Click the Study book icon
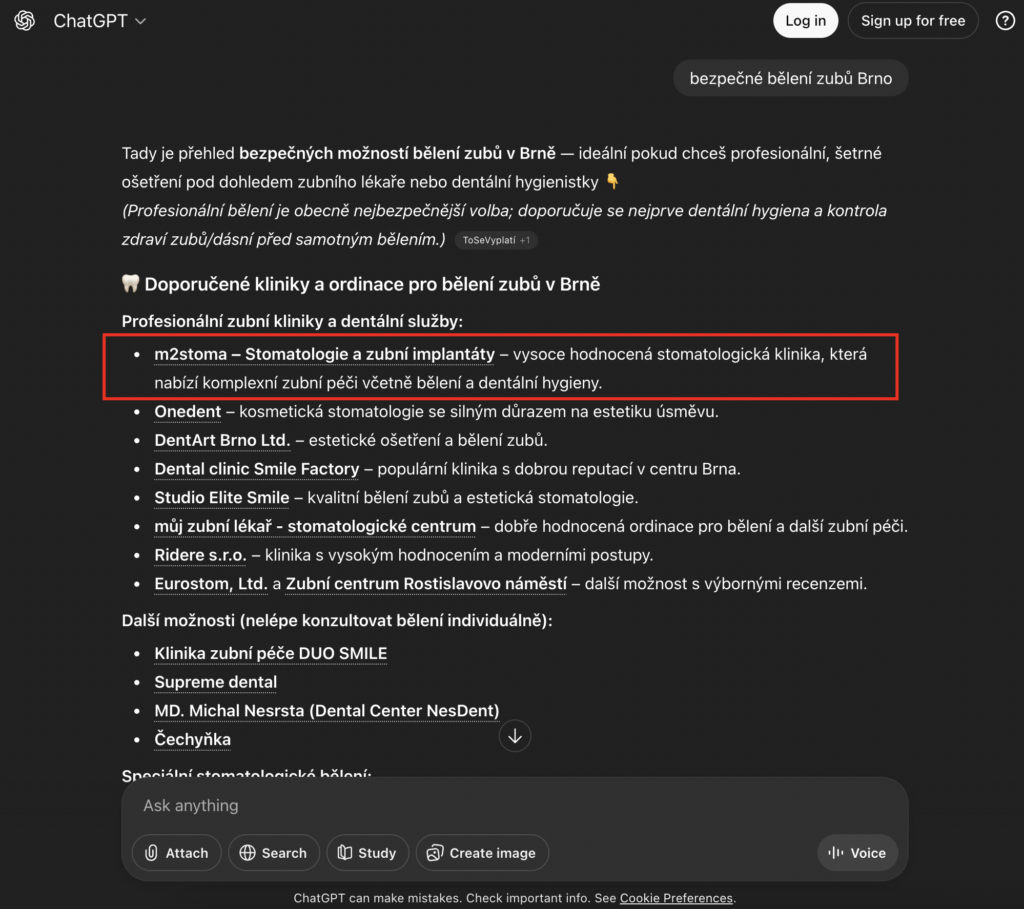Viewport: 1024px width, 909px height. (x=344, y=853)
